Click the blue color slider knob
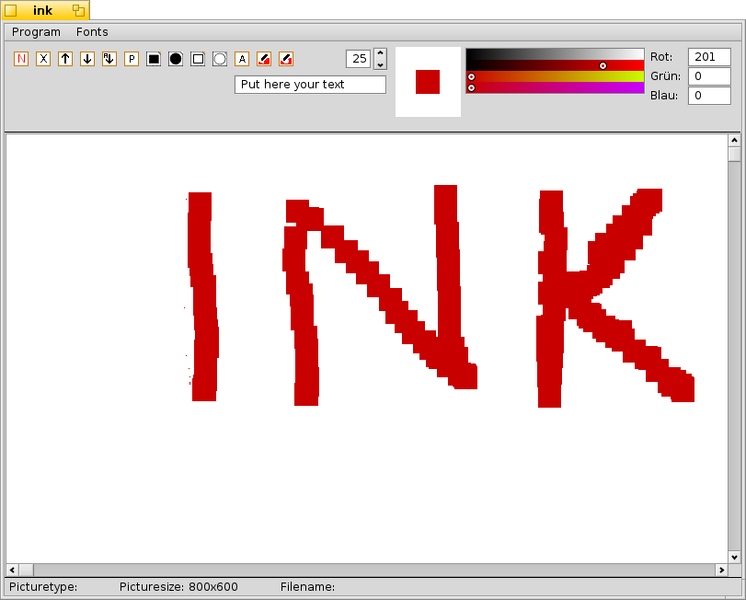The width and height of the screenshot is (746, 600). click(x=471, y=88)
